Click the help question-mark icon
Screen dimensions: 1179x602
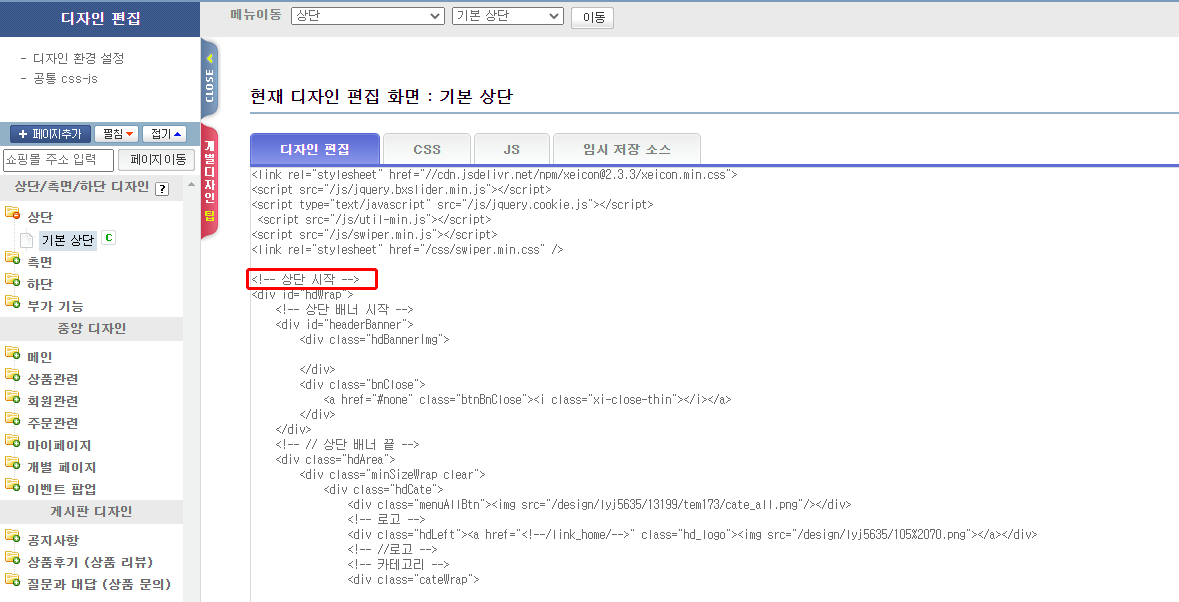pyautogui.click(x=162, y=189)
